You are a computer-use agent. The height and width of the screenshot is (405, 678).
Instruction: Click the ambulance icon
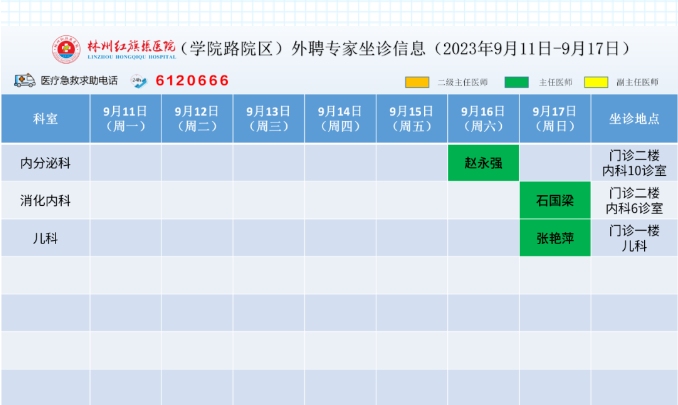(x=24, y=80)
